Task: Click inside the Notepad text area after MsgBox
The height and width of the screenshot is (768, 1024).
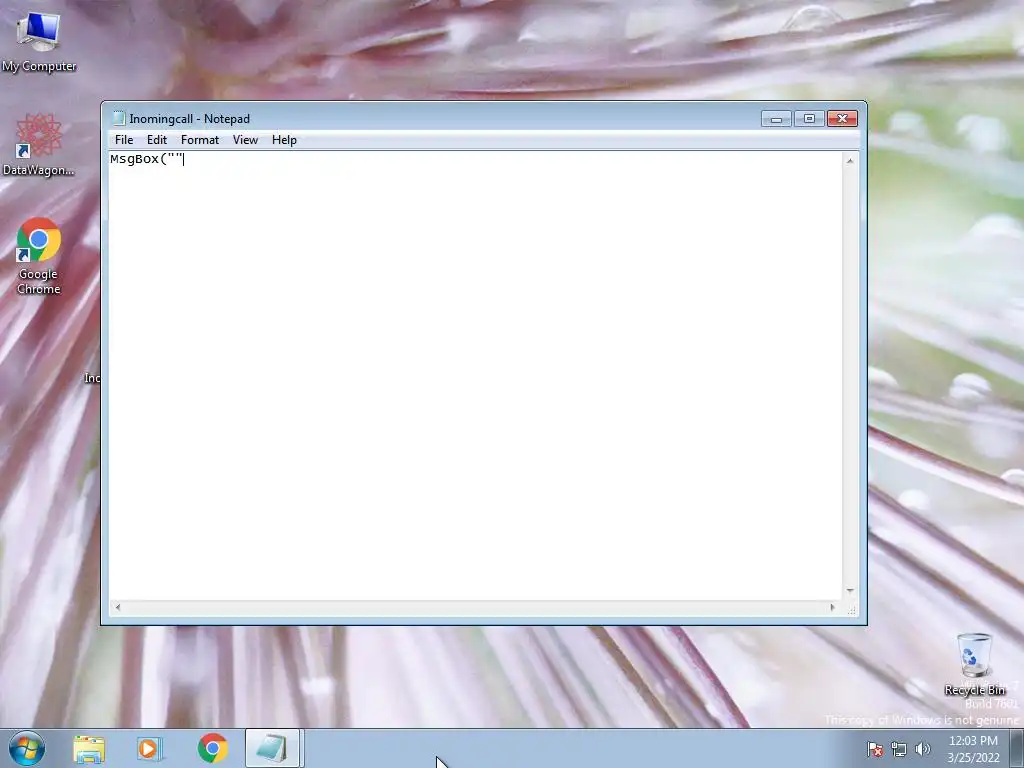Action: pyautogui.click(x=475, y=376)
